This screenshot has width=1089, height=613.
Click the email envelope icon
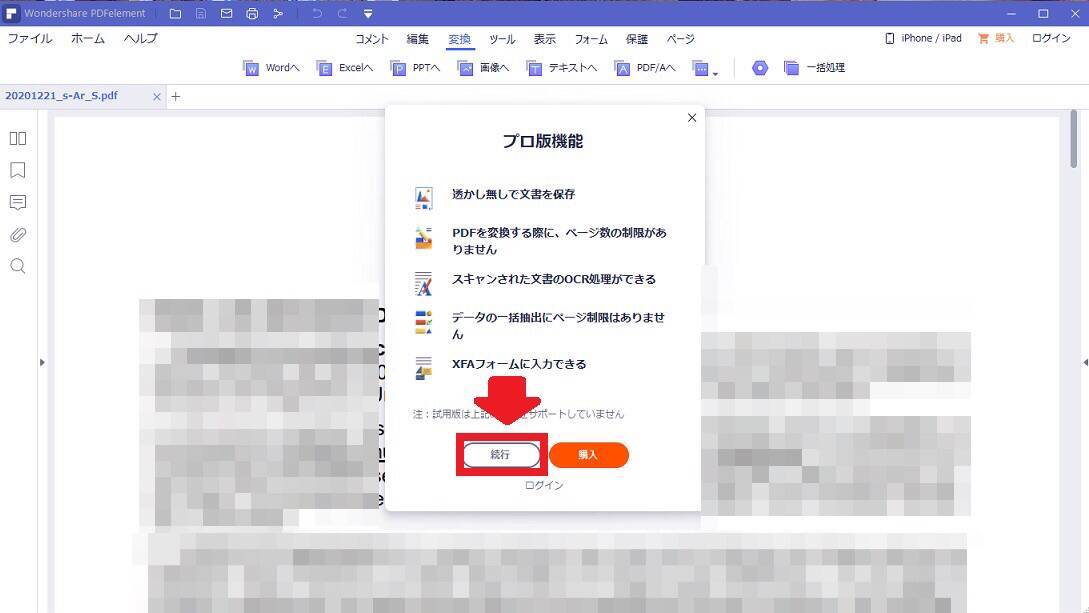[227, 14]
